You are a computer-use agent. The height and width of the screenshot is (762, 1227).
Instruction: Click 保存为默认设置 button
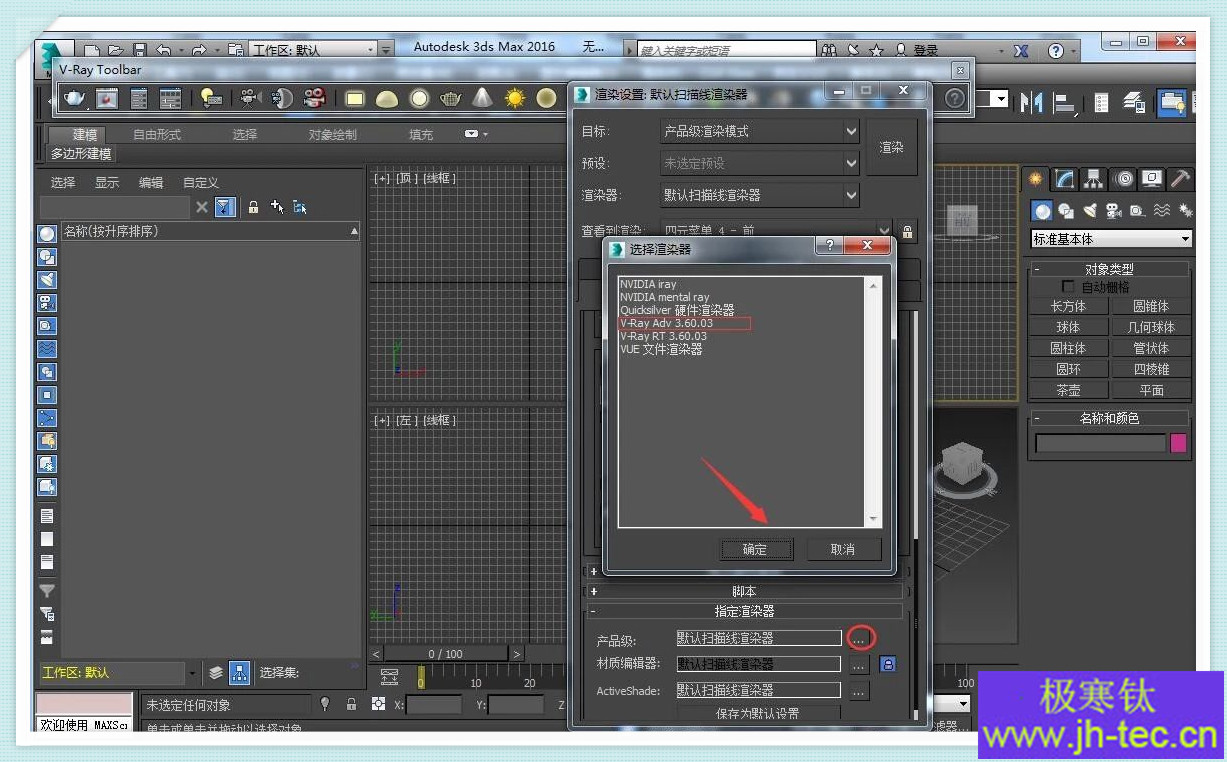[758, 713]
